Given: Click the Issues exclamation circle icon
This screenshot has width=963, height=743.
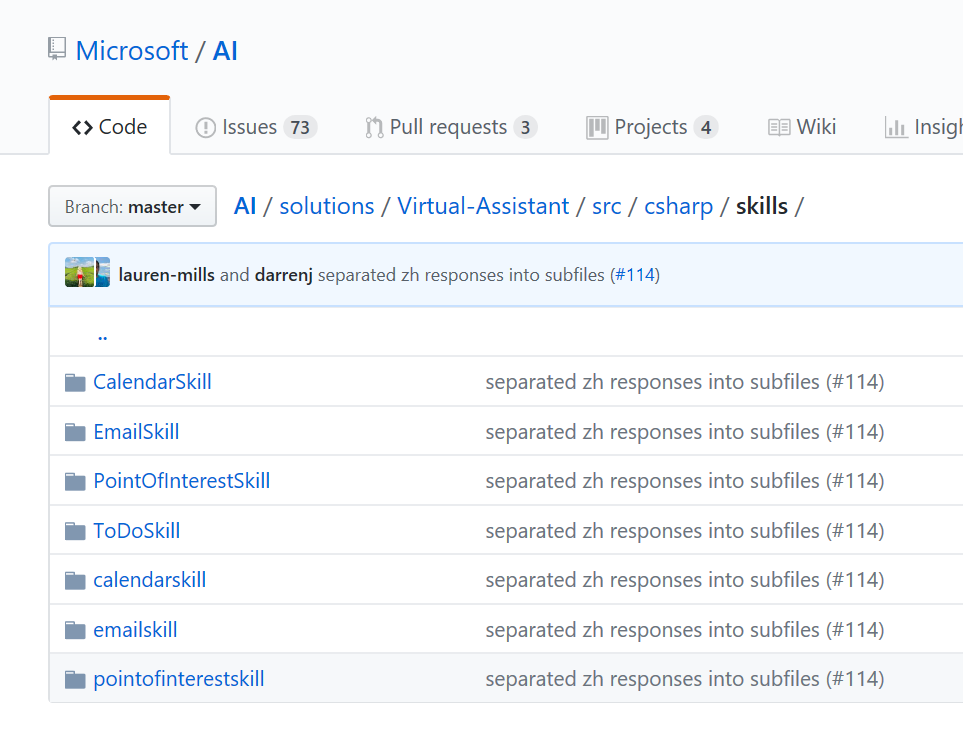Looking at the screenshot, I should pyautogui.click(x=205, y=128).
